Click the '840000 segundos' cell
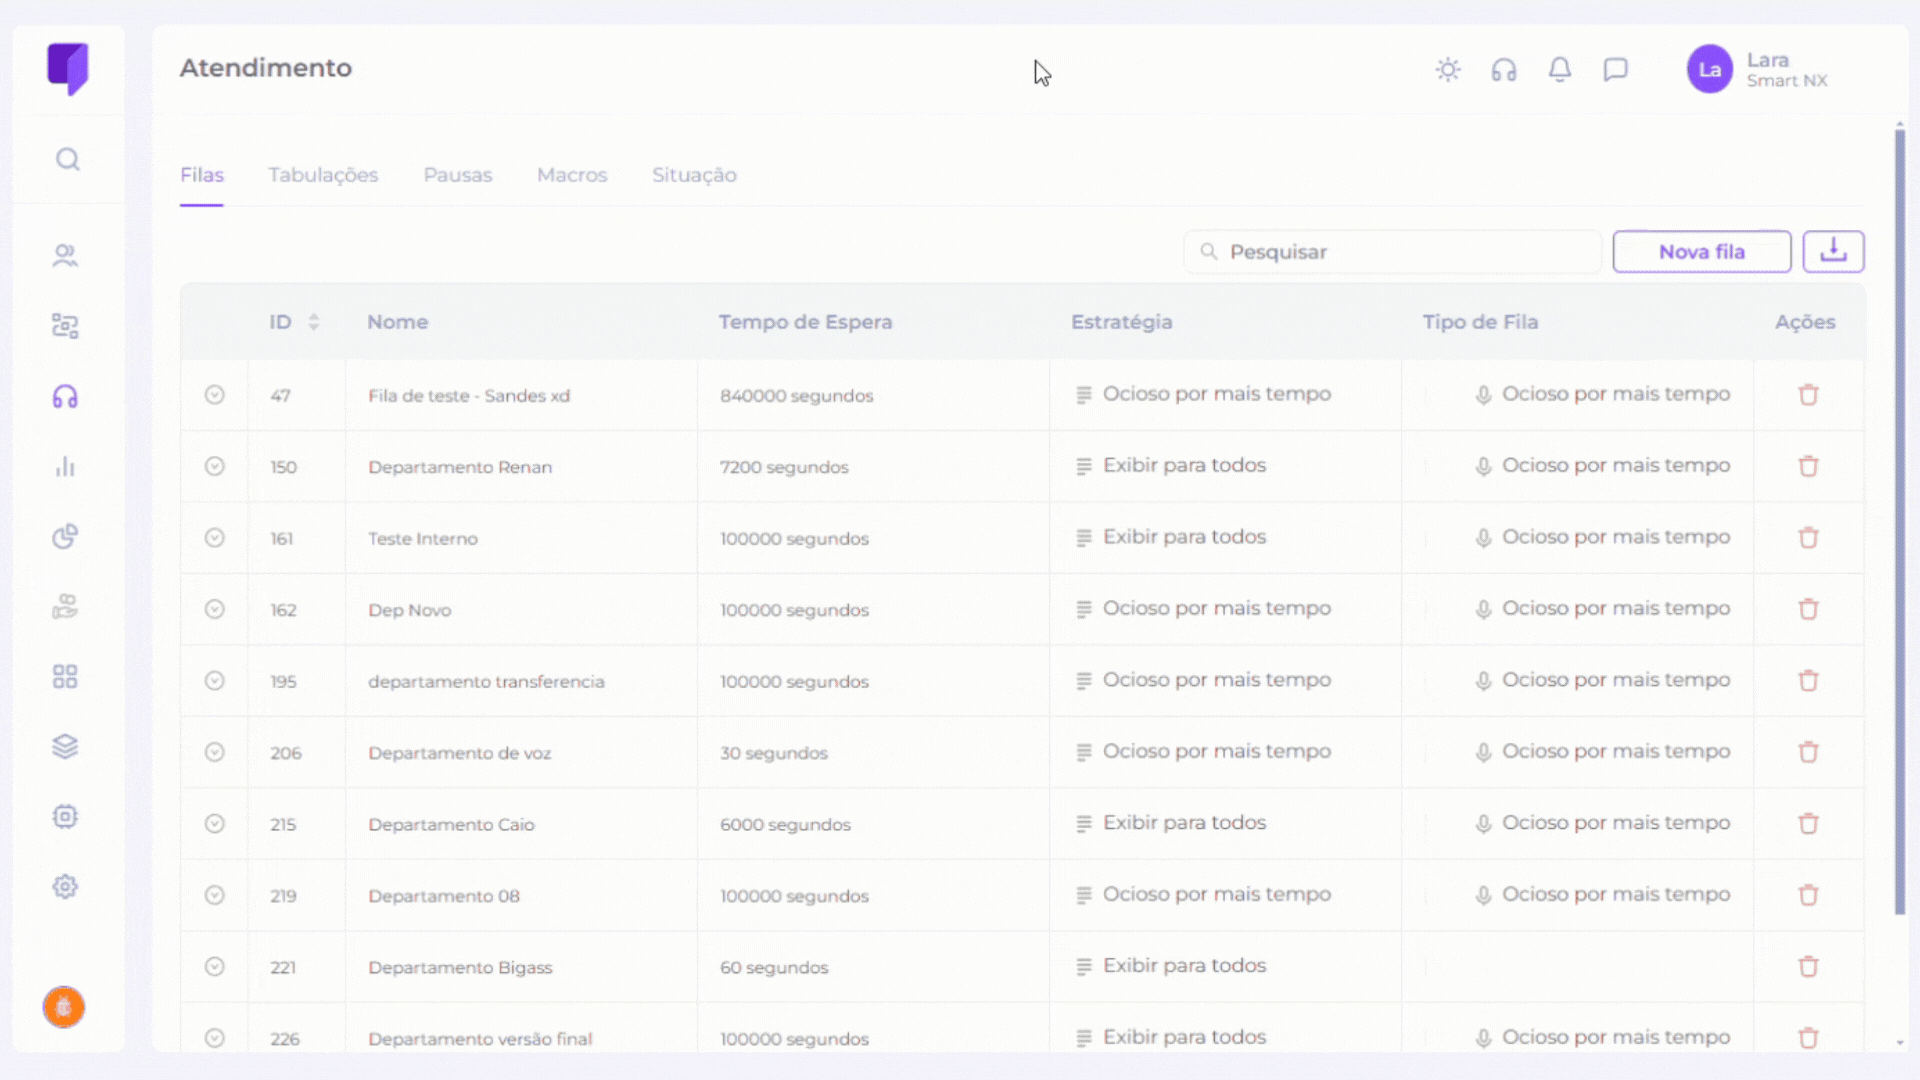 point(797,396)
